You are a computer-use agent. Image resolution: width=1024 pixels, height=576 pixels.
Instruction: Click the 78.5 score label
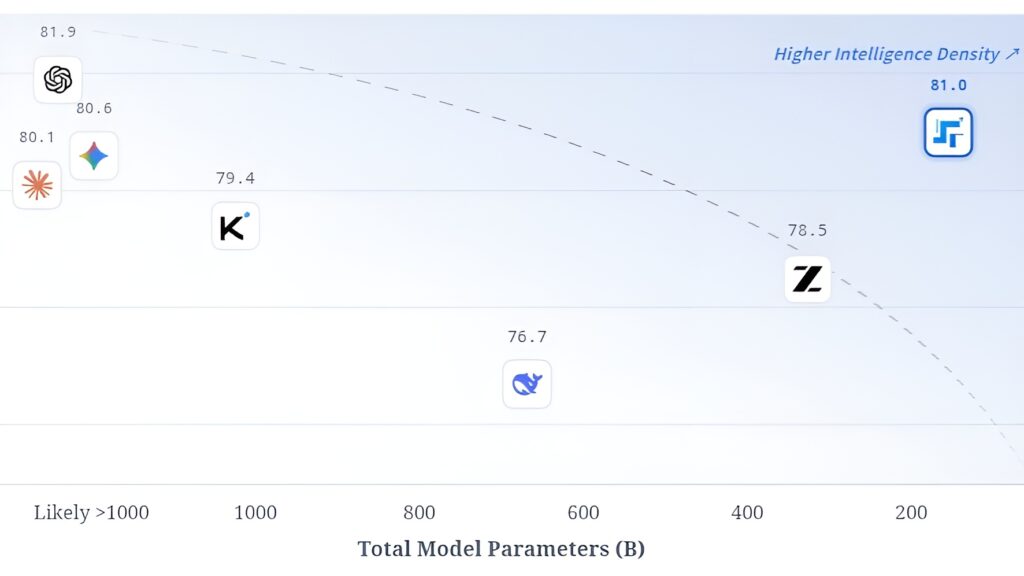click(807, 230)
